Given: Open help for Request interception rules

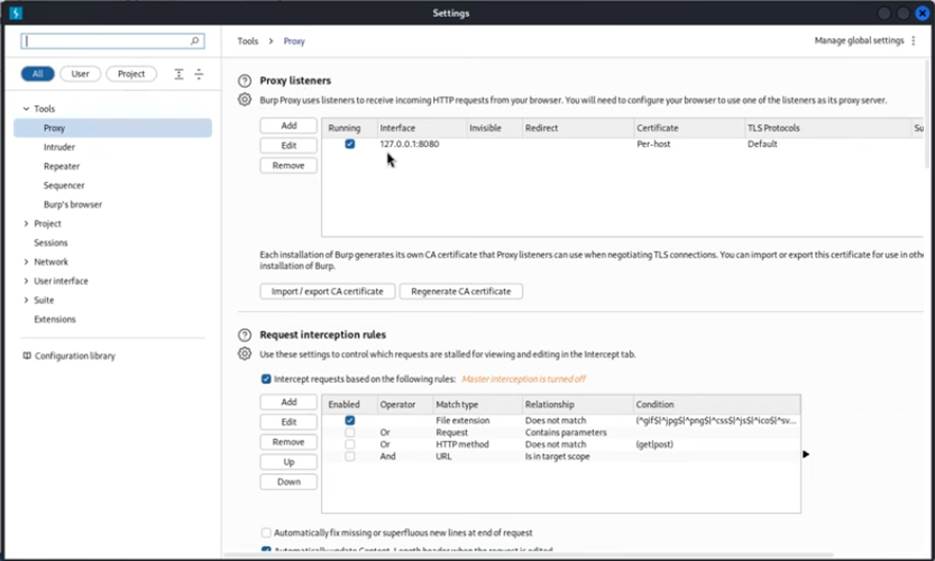Looking at the screenshot, I should [x=244, y=335].
